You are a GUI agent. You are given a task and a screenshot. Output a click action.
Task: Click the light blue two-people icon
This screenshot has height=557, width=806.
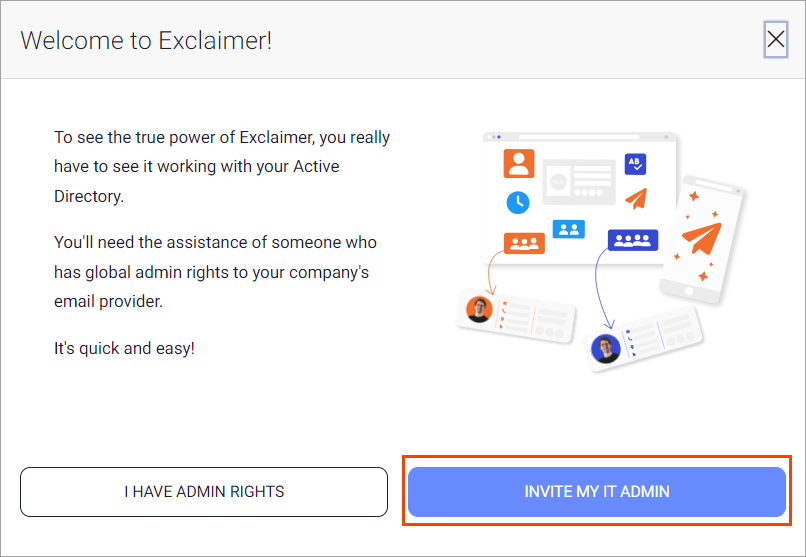point(568,229)
